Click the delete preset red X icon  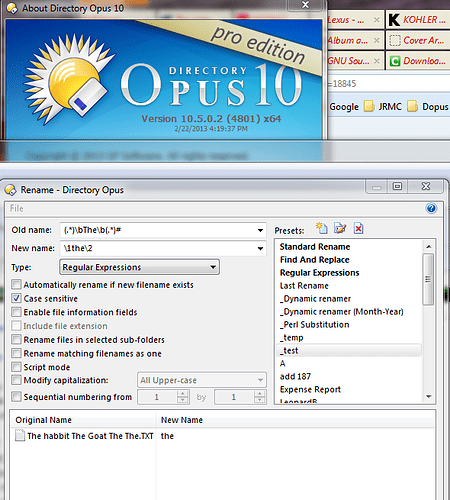[x=358, y=228]
